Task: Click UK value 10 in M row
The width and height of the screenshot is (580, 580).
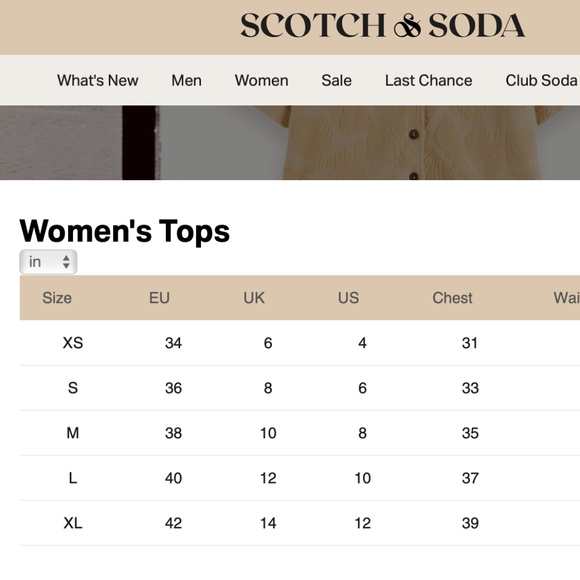Action: pyautogui.click(x=268, y=433)
